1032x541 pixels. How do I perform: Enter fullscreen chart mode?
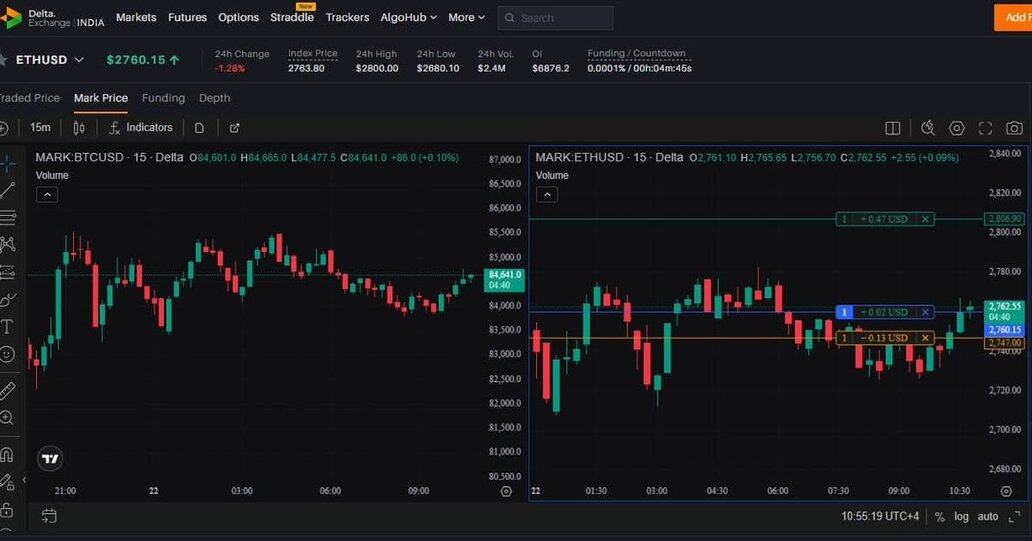coord(985,128)
